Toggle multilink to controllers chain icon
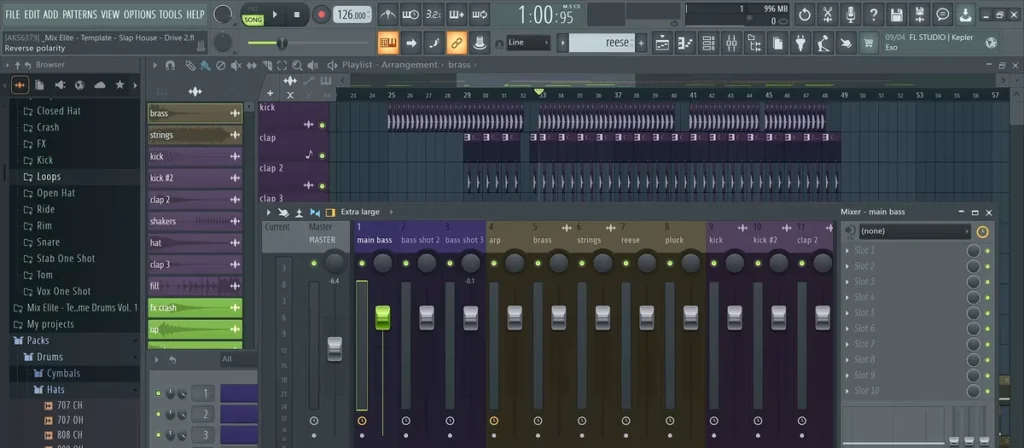1024x448 pixels. [x=457, y=43]
